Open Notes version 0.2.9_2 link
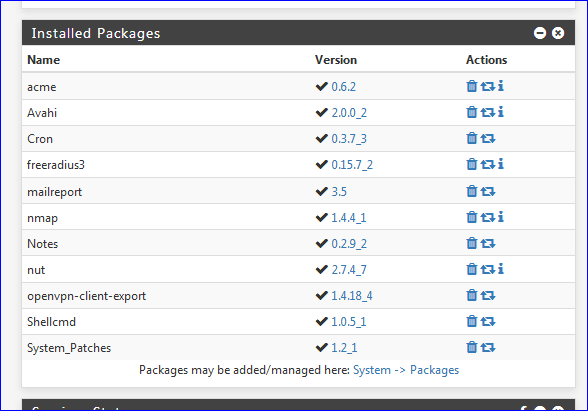 pyautogui.click(x=349, y=244)
